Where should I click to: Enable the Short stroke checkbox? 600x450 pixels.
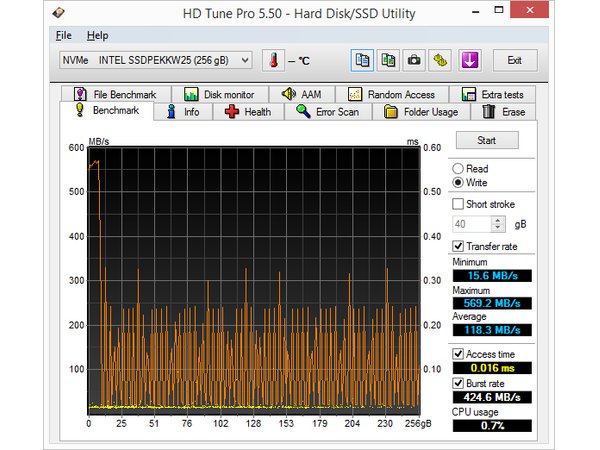pyautogui.click(x=458, y=204)
